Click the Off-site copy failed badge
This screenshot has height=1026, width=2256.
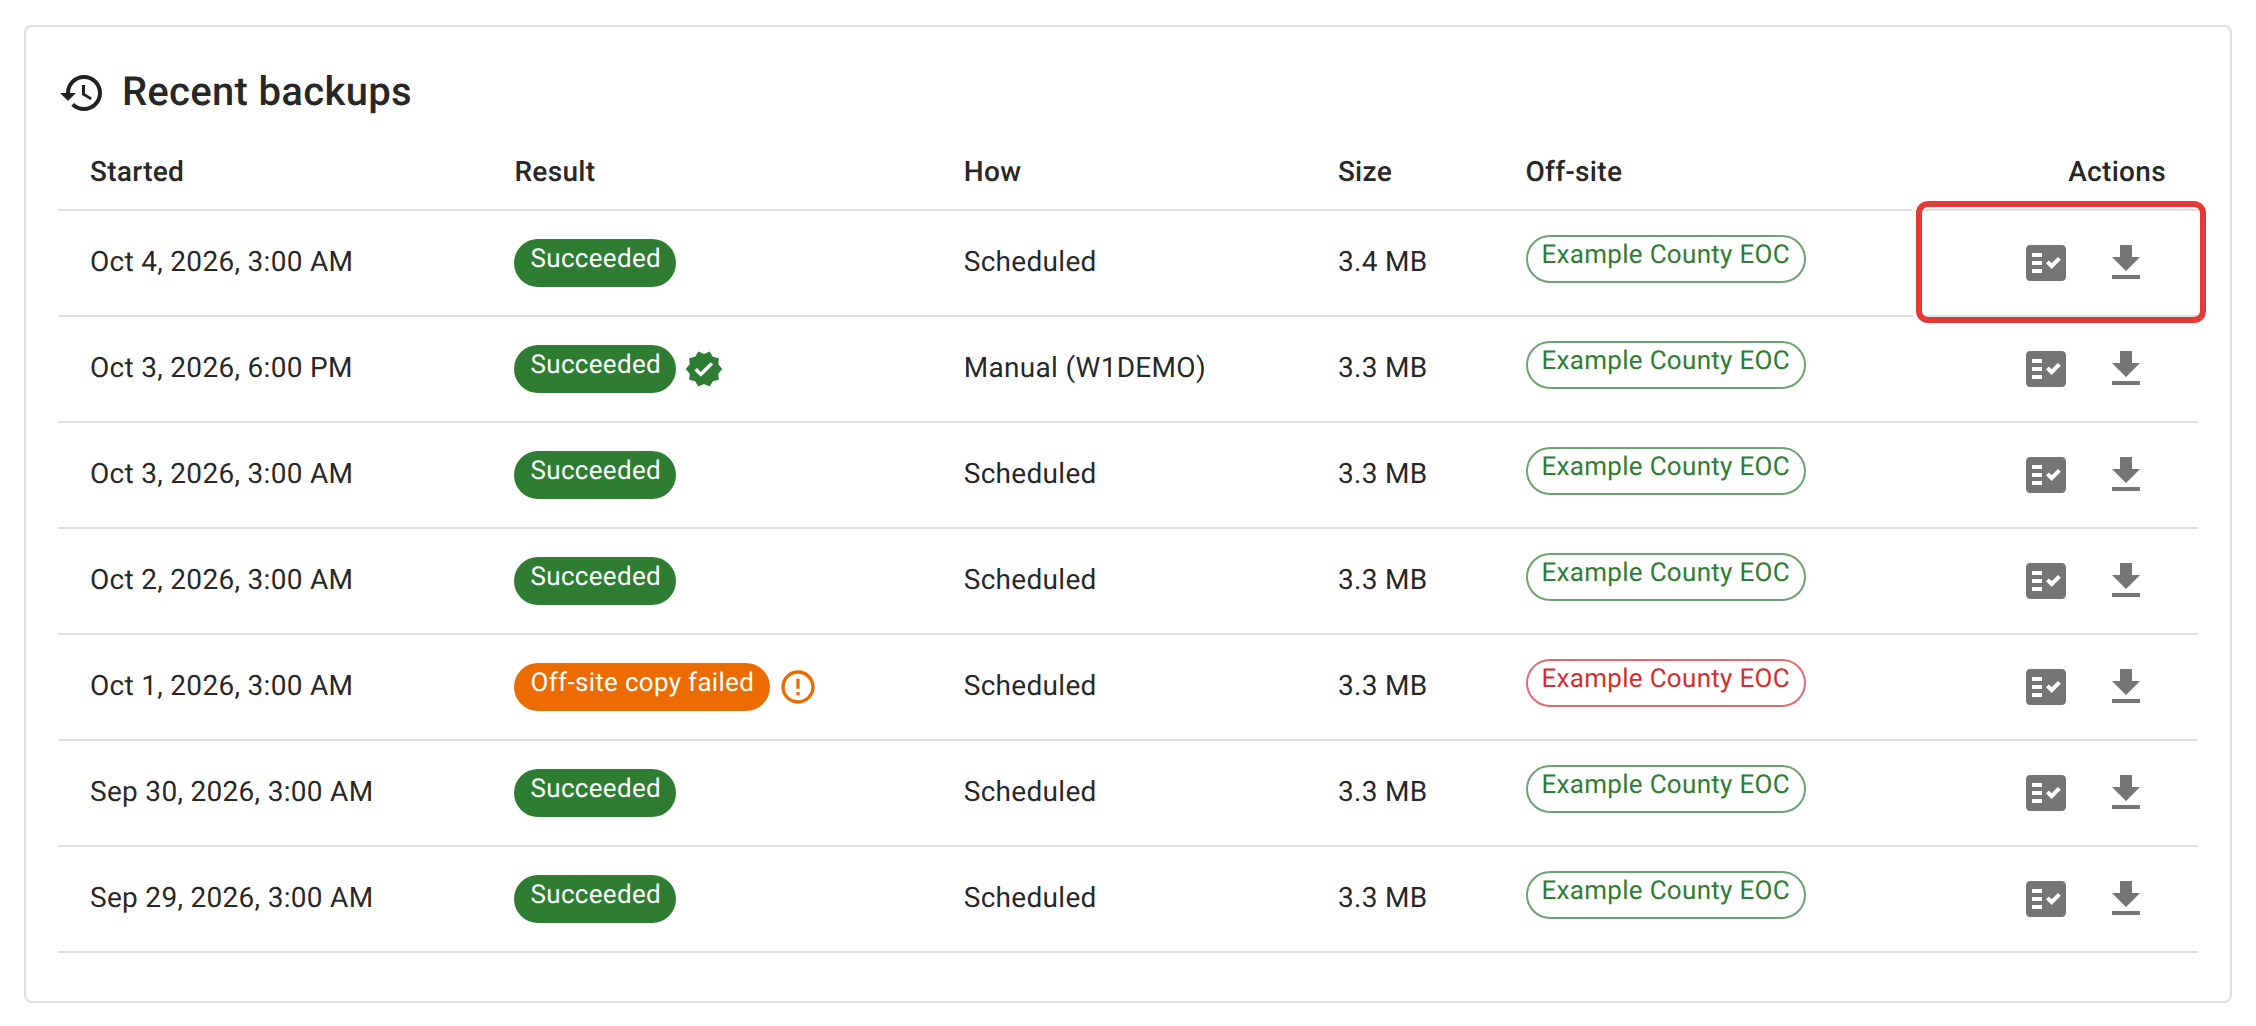pyautogui.click(x=641, y=686)
